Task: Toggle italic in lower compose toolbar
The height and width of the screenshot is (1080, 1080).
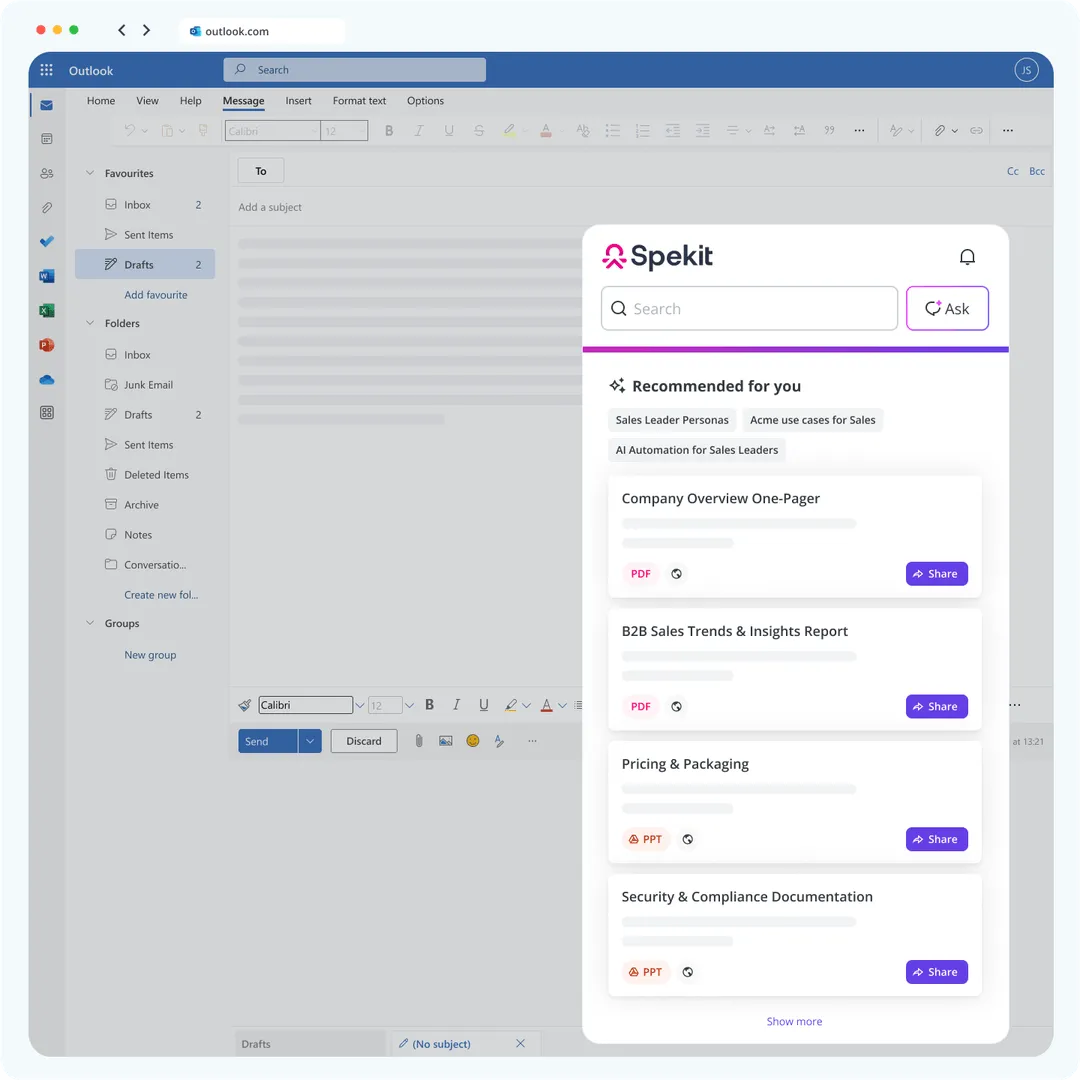Action: coord(456,705)
